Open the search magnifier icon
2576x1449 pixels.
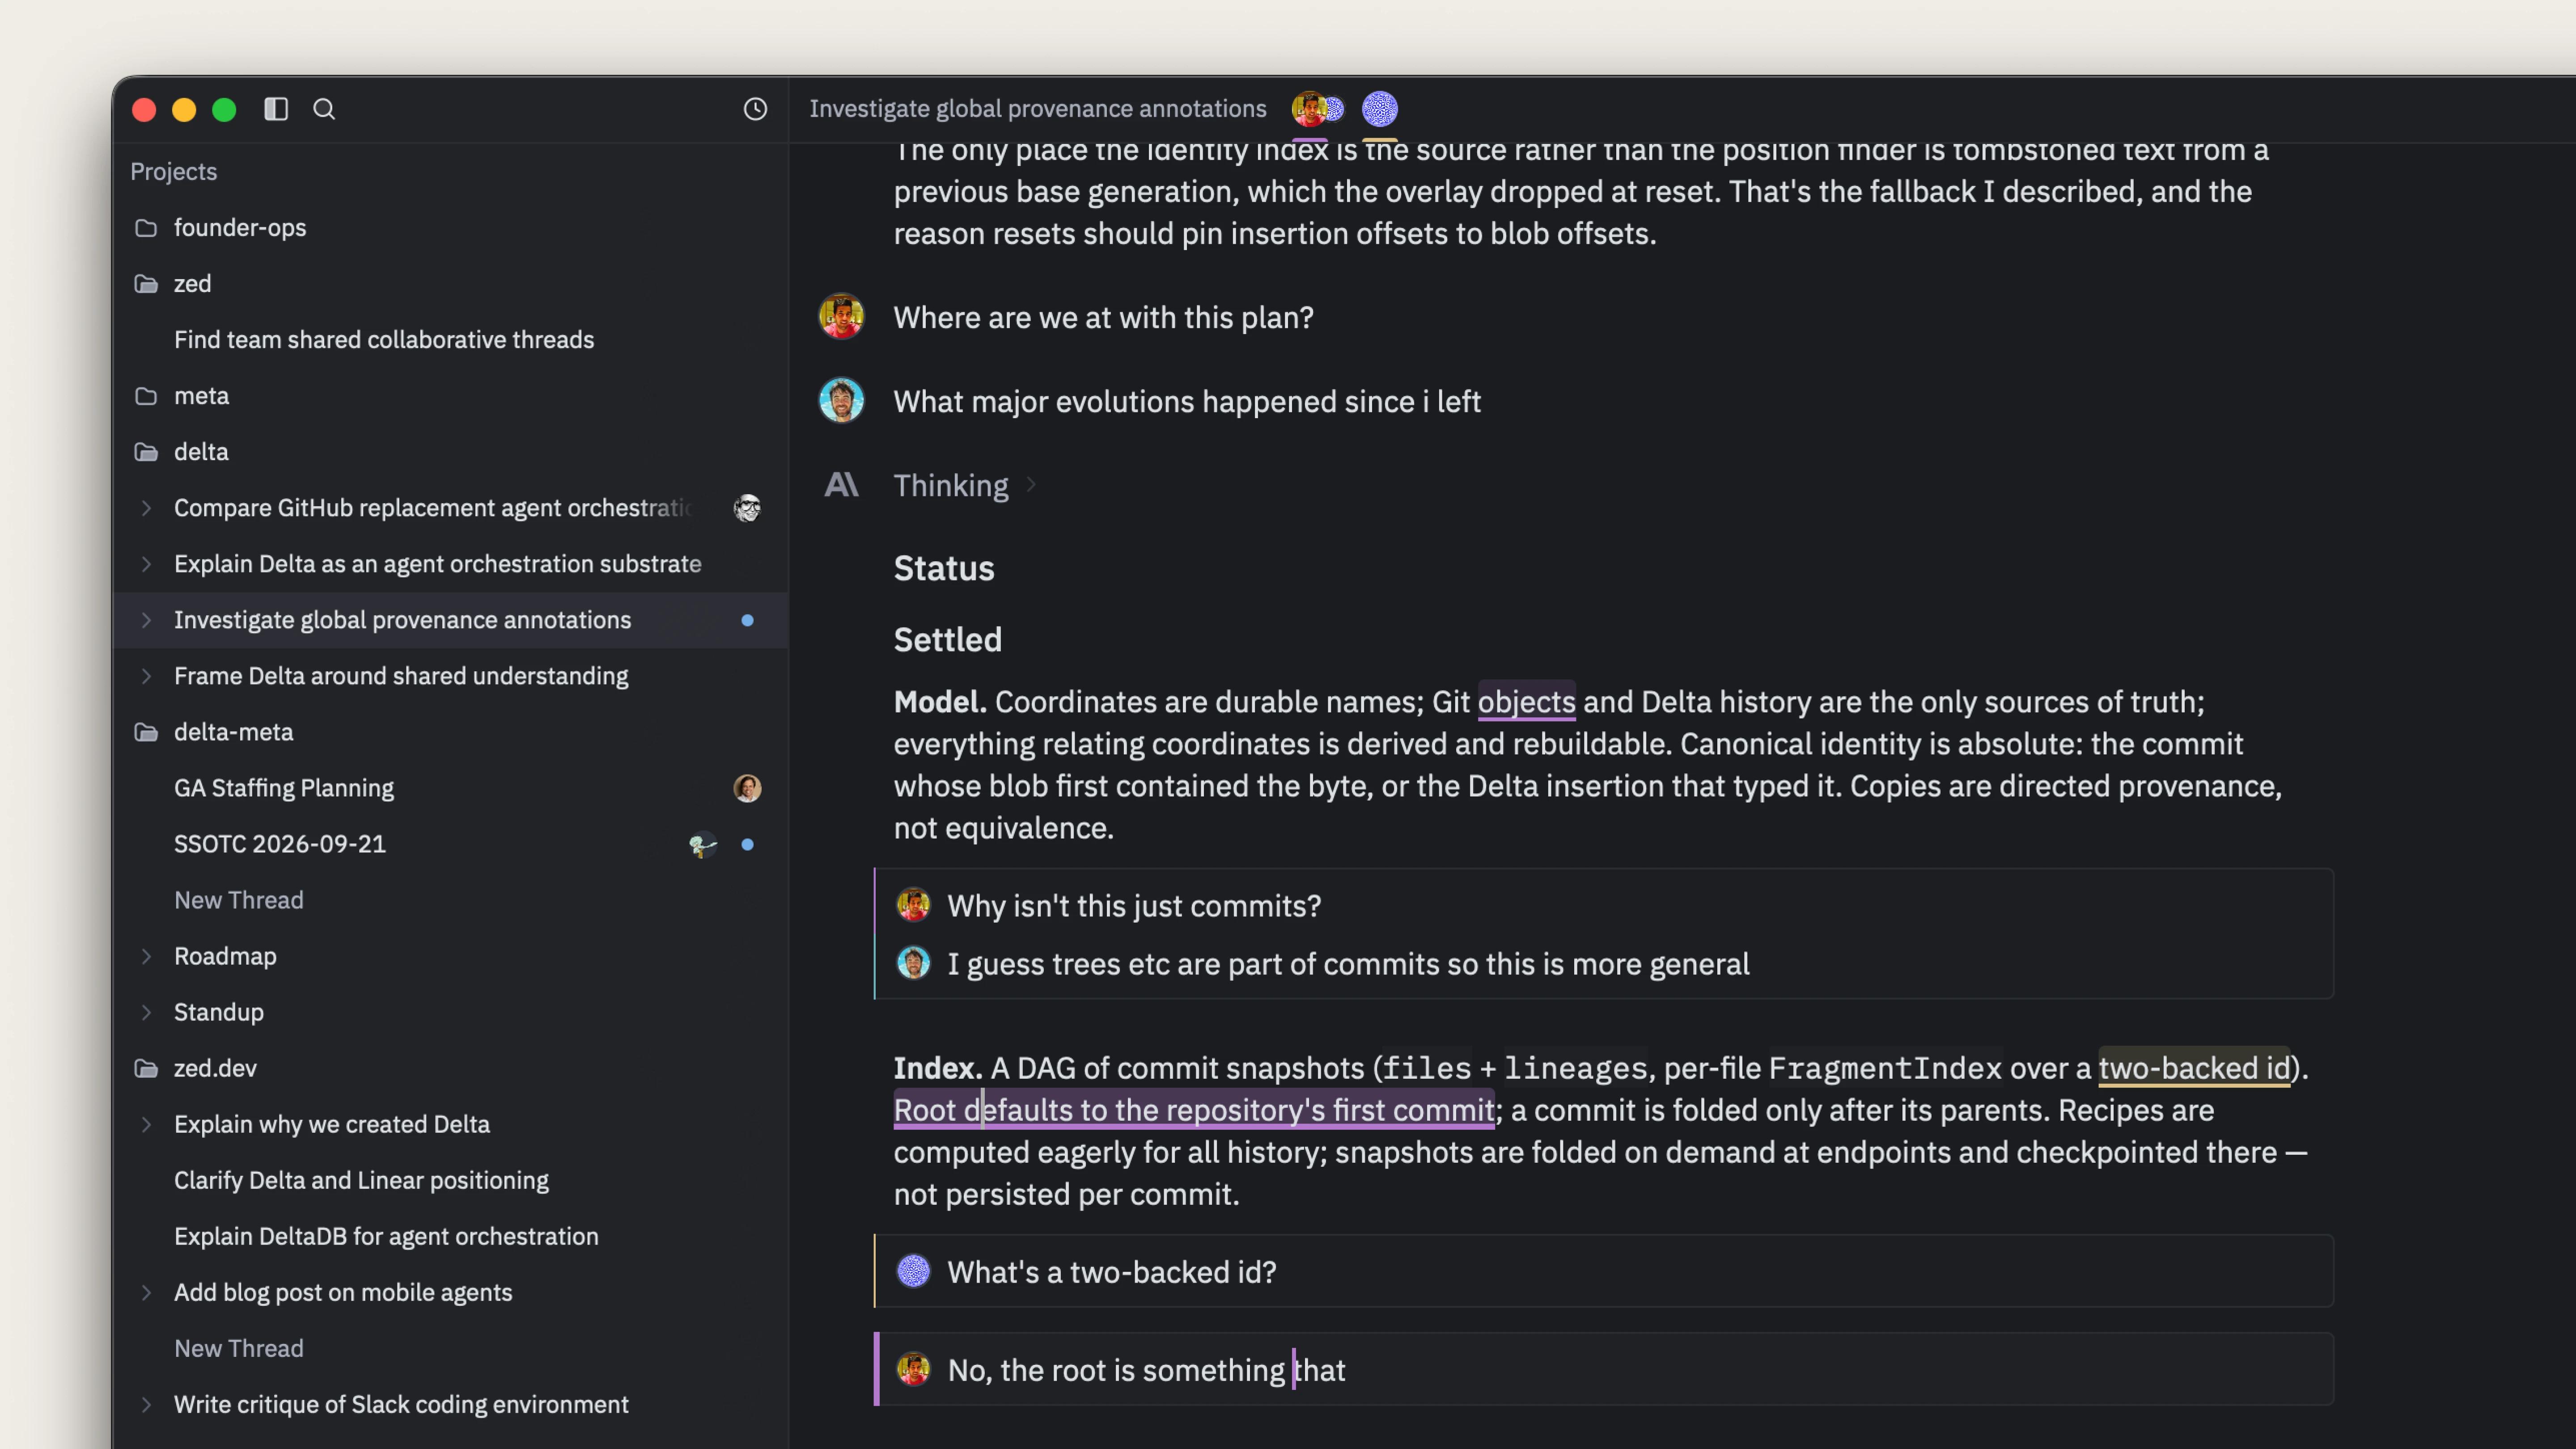tap(324, 109)
